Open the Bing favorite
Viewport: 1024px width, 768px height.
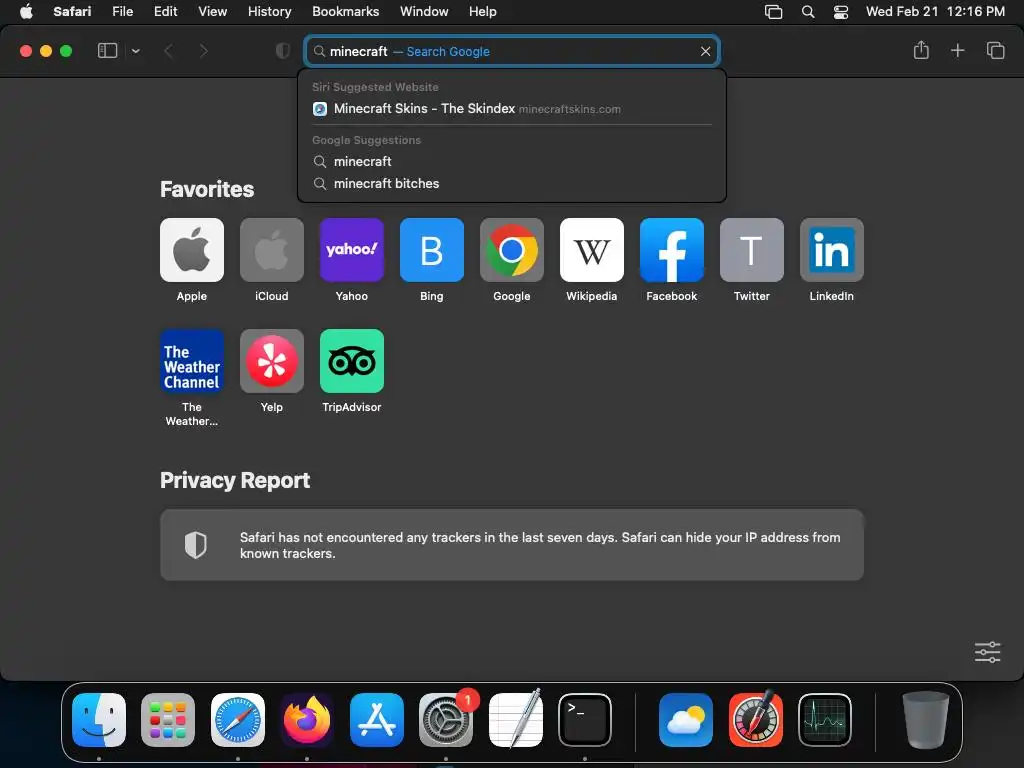[432, 250]
